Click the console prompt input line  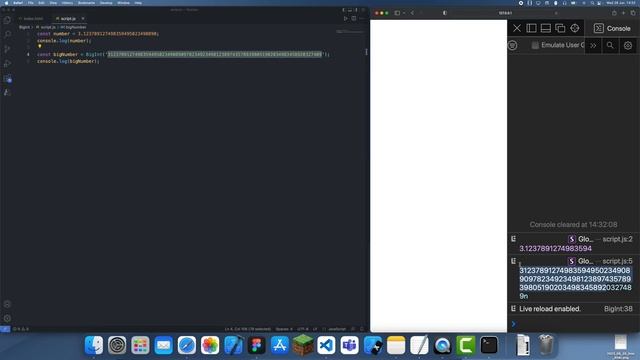point(573,324)
